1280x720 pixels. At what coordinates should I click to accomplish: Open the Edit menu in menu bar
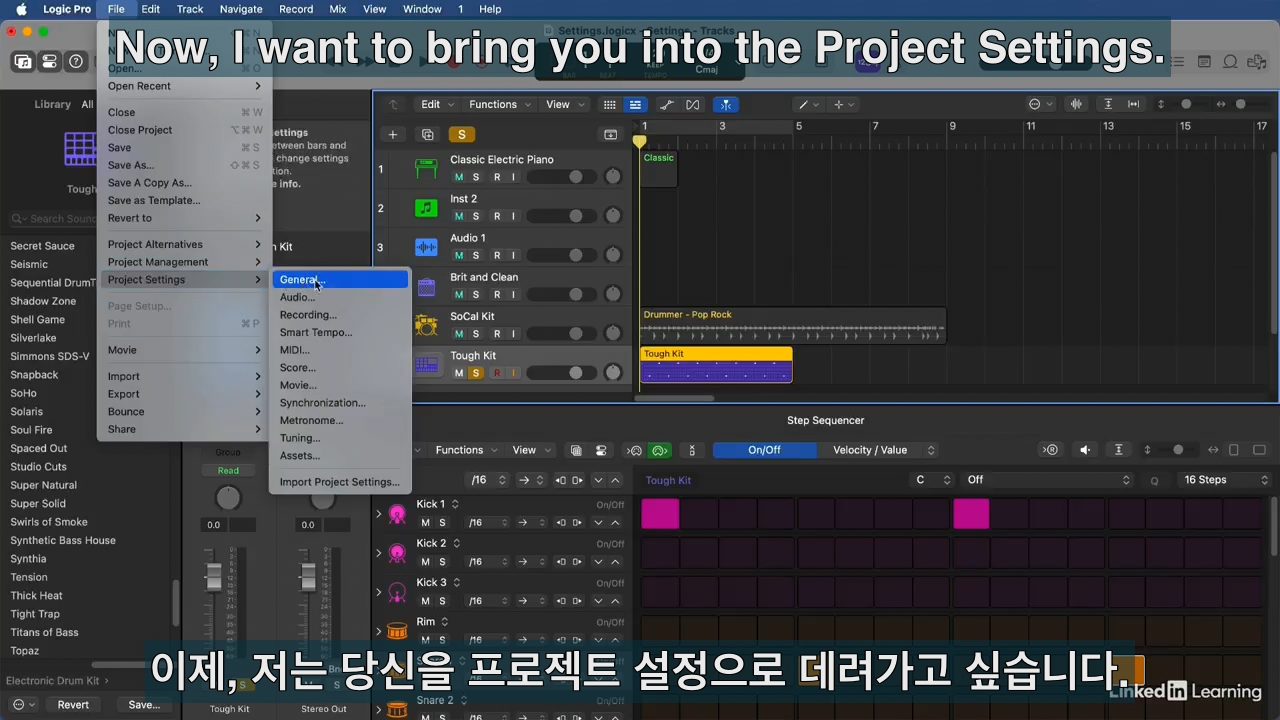point(150,9)
